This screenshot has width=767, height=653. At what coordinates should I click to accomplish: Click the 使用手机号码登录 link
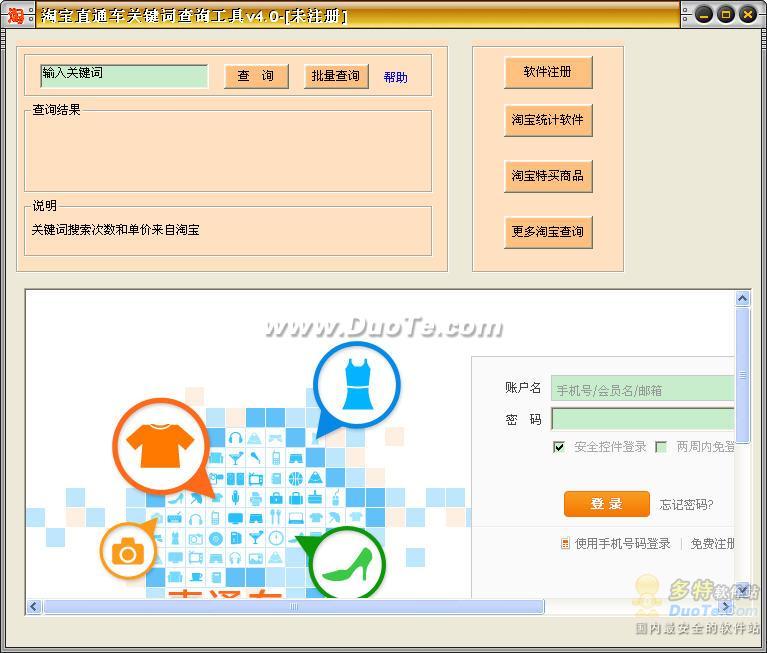tap(623, 543)
